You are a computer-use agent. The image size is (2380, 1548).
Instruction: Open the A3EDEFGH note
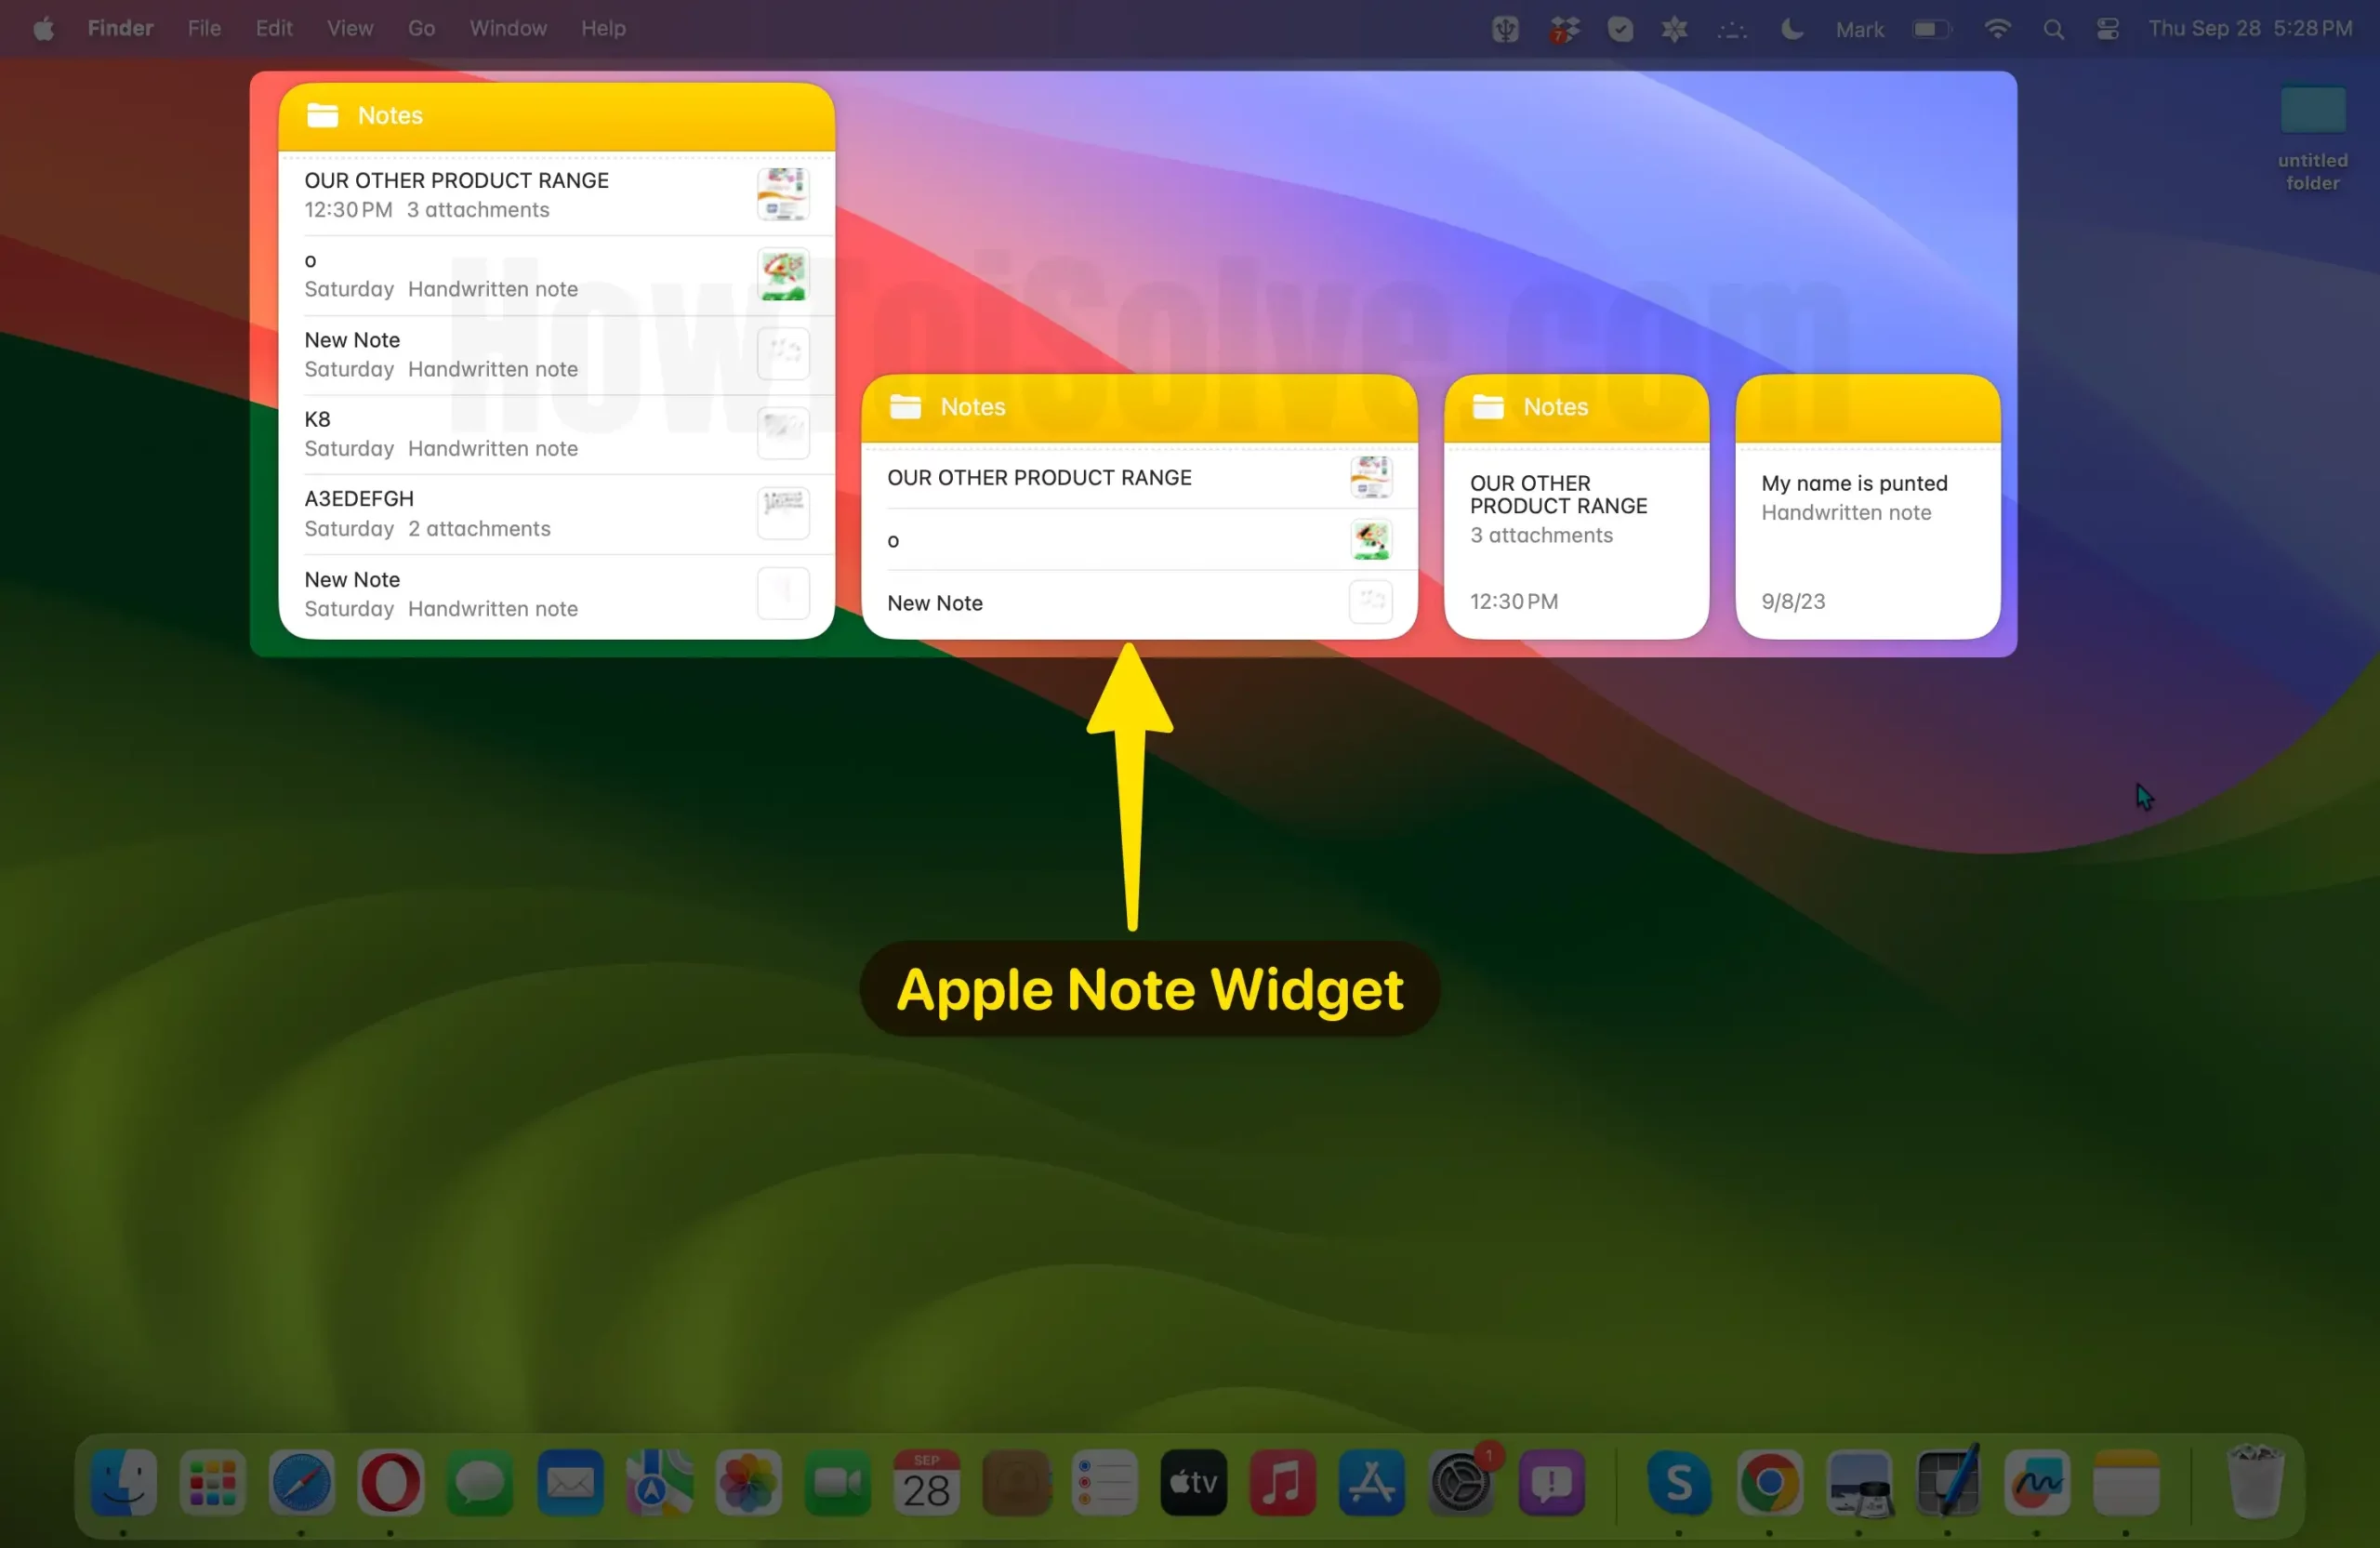[556, 514]
